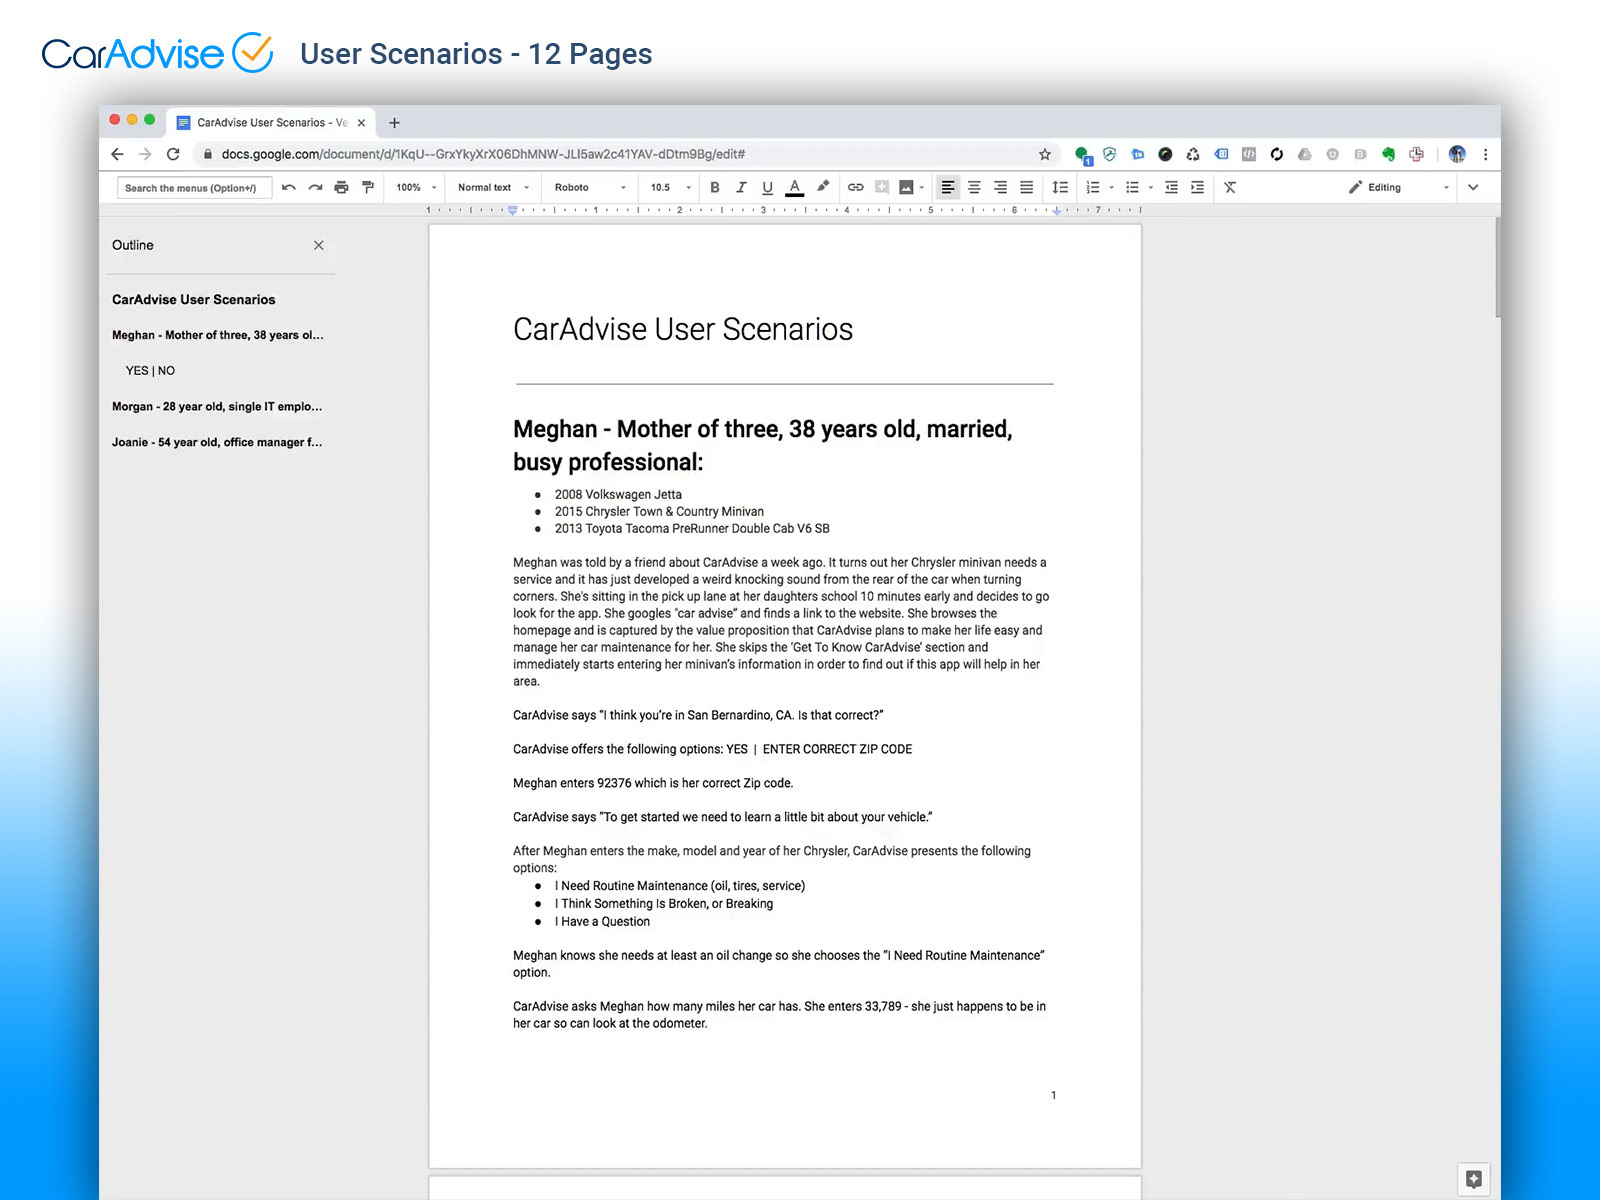Go back in the browser
1600x1200 pixels.
[x=117, y=154]
